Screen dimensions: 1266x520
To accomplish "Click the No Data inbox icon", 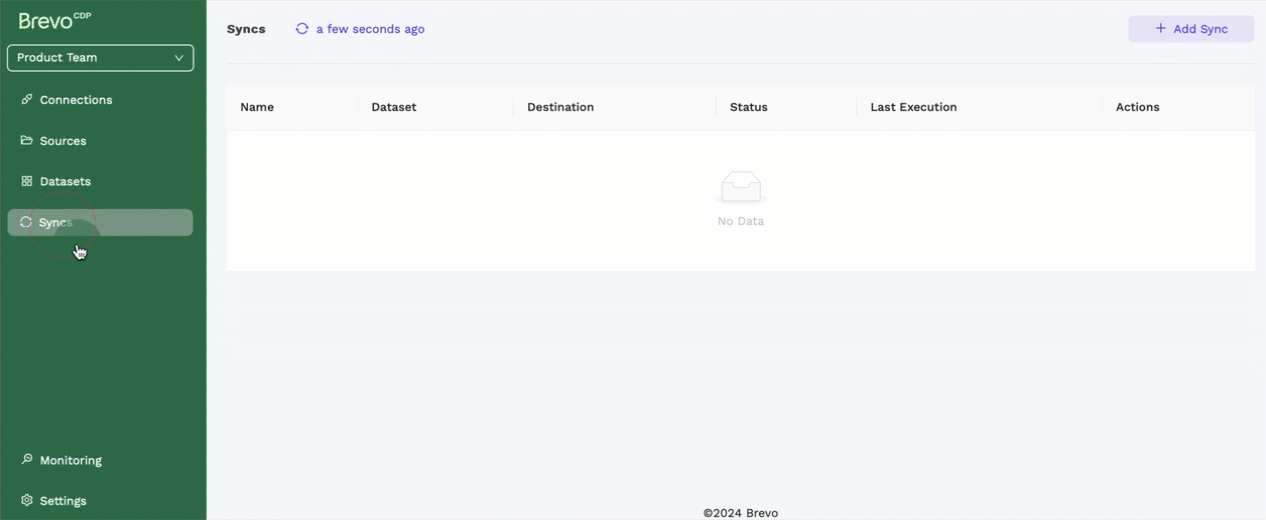I will pos(740,187).
